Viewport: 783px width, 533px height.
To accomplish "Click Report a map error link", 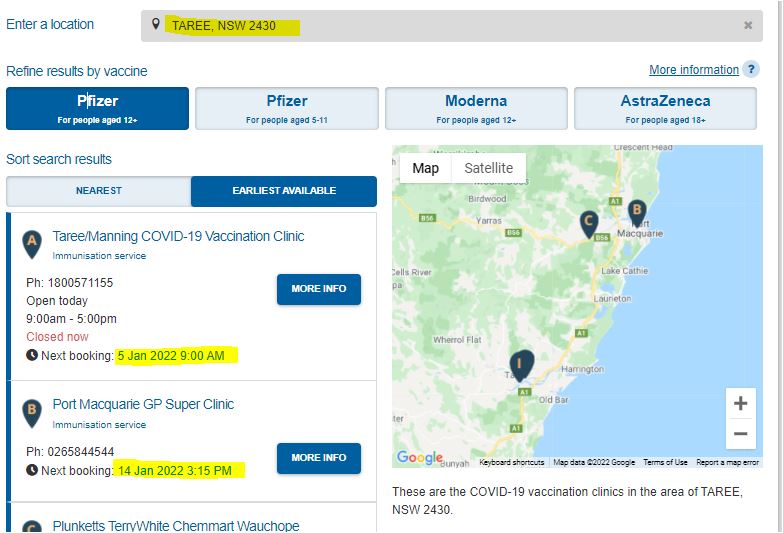I will (728, 463).
